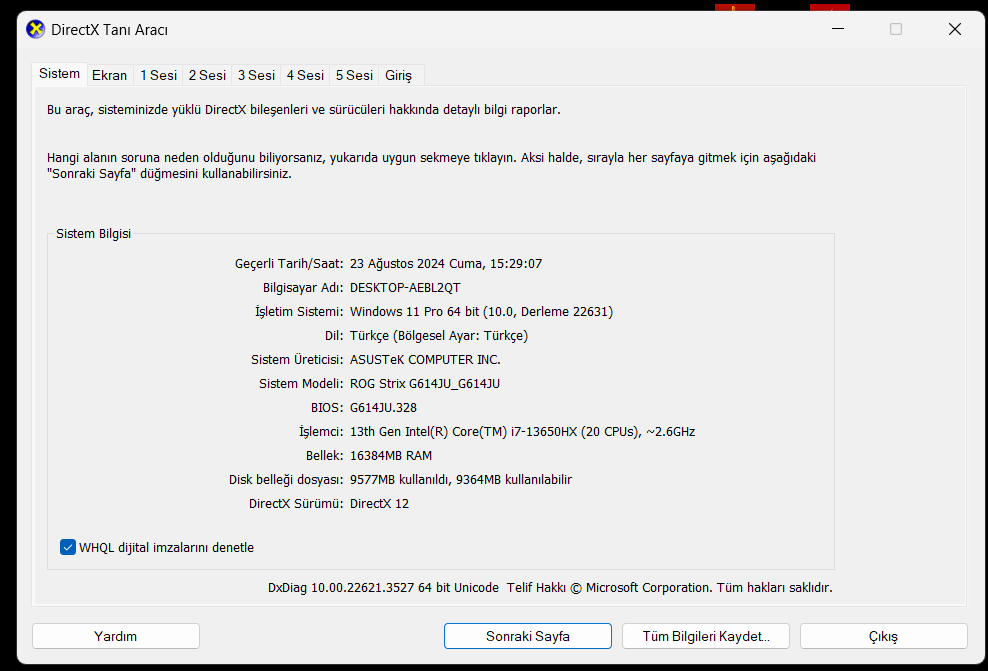Image resolution: width=988 pixels, height=671 pixels.
Task: Click the BIOS label
Action: pyautogui.click(x=327, y=407)
